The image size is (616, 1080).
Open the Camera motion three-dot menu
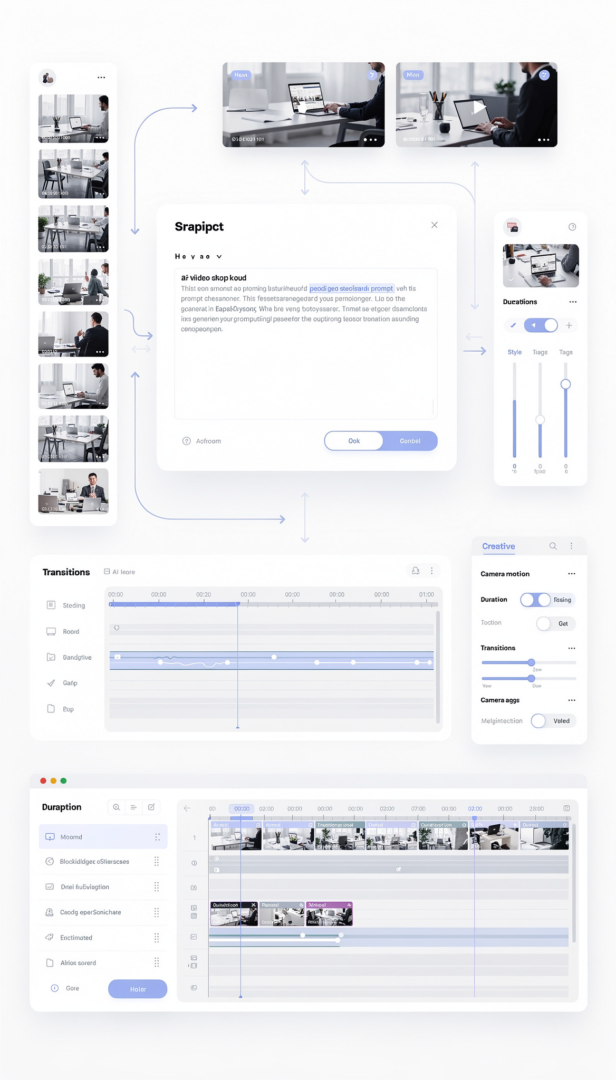point(572,574)
